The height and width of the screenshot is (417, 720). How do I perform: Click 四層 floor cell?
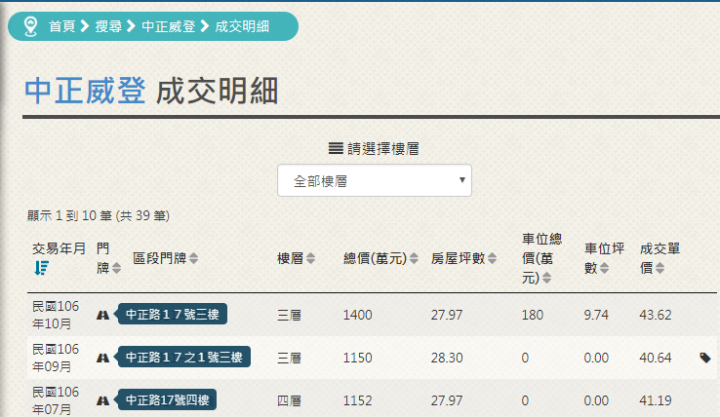tap(289, 400)
